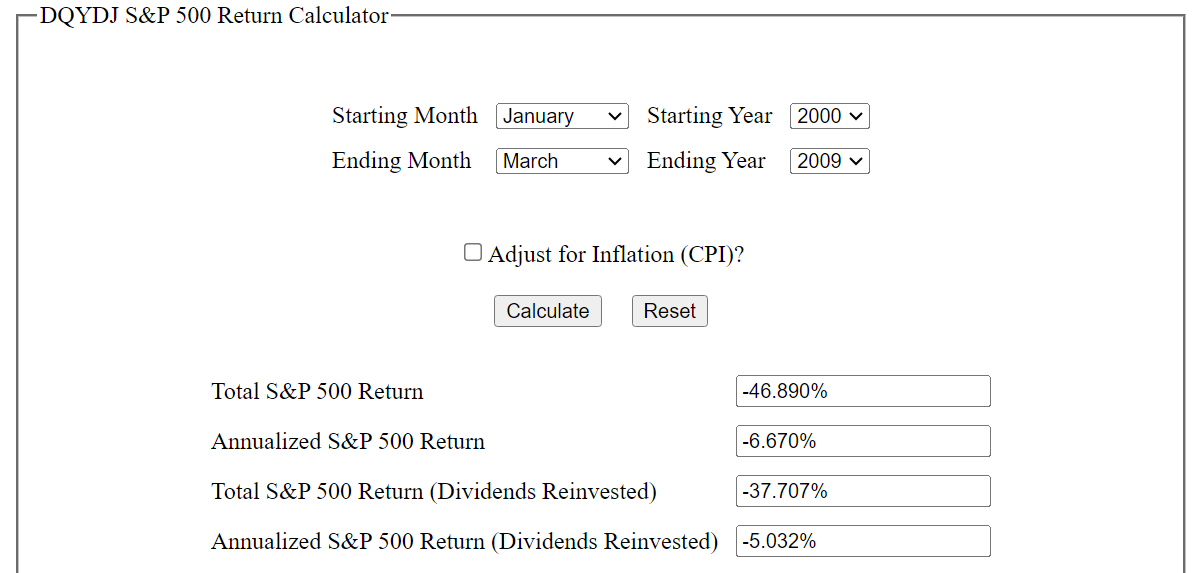Select Total Return Dividends Reinvested field
Image resolution: width=1200 pixels, height=573 pixels.
coord(863,491)
